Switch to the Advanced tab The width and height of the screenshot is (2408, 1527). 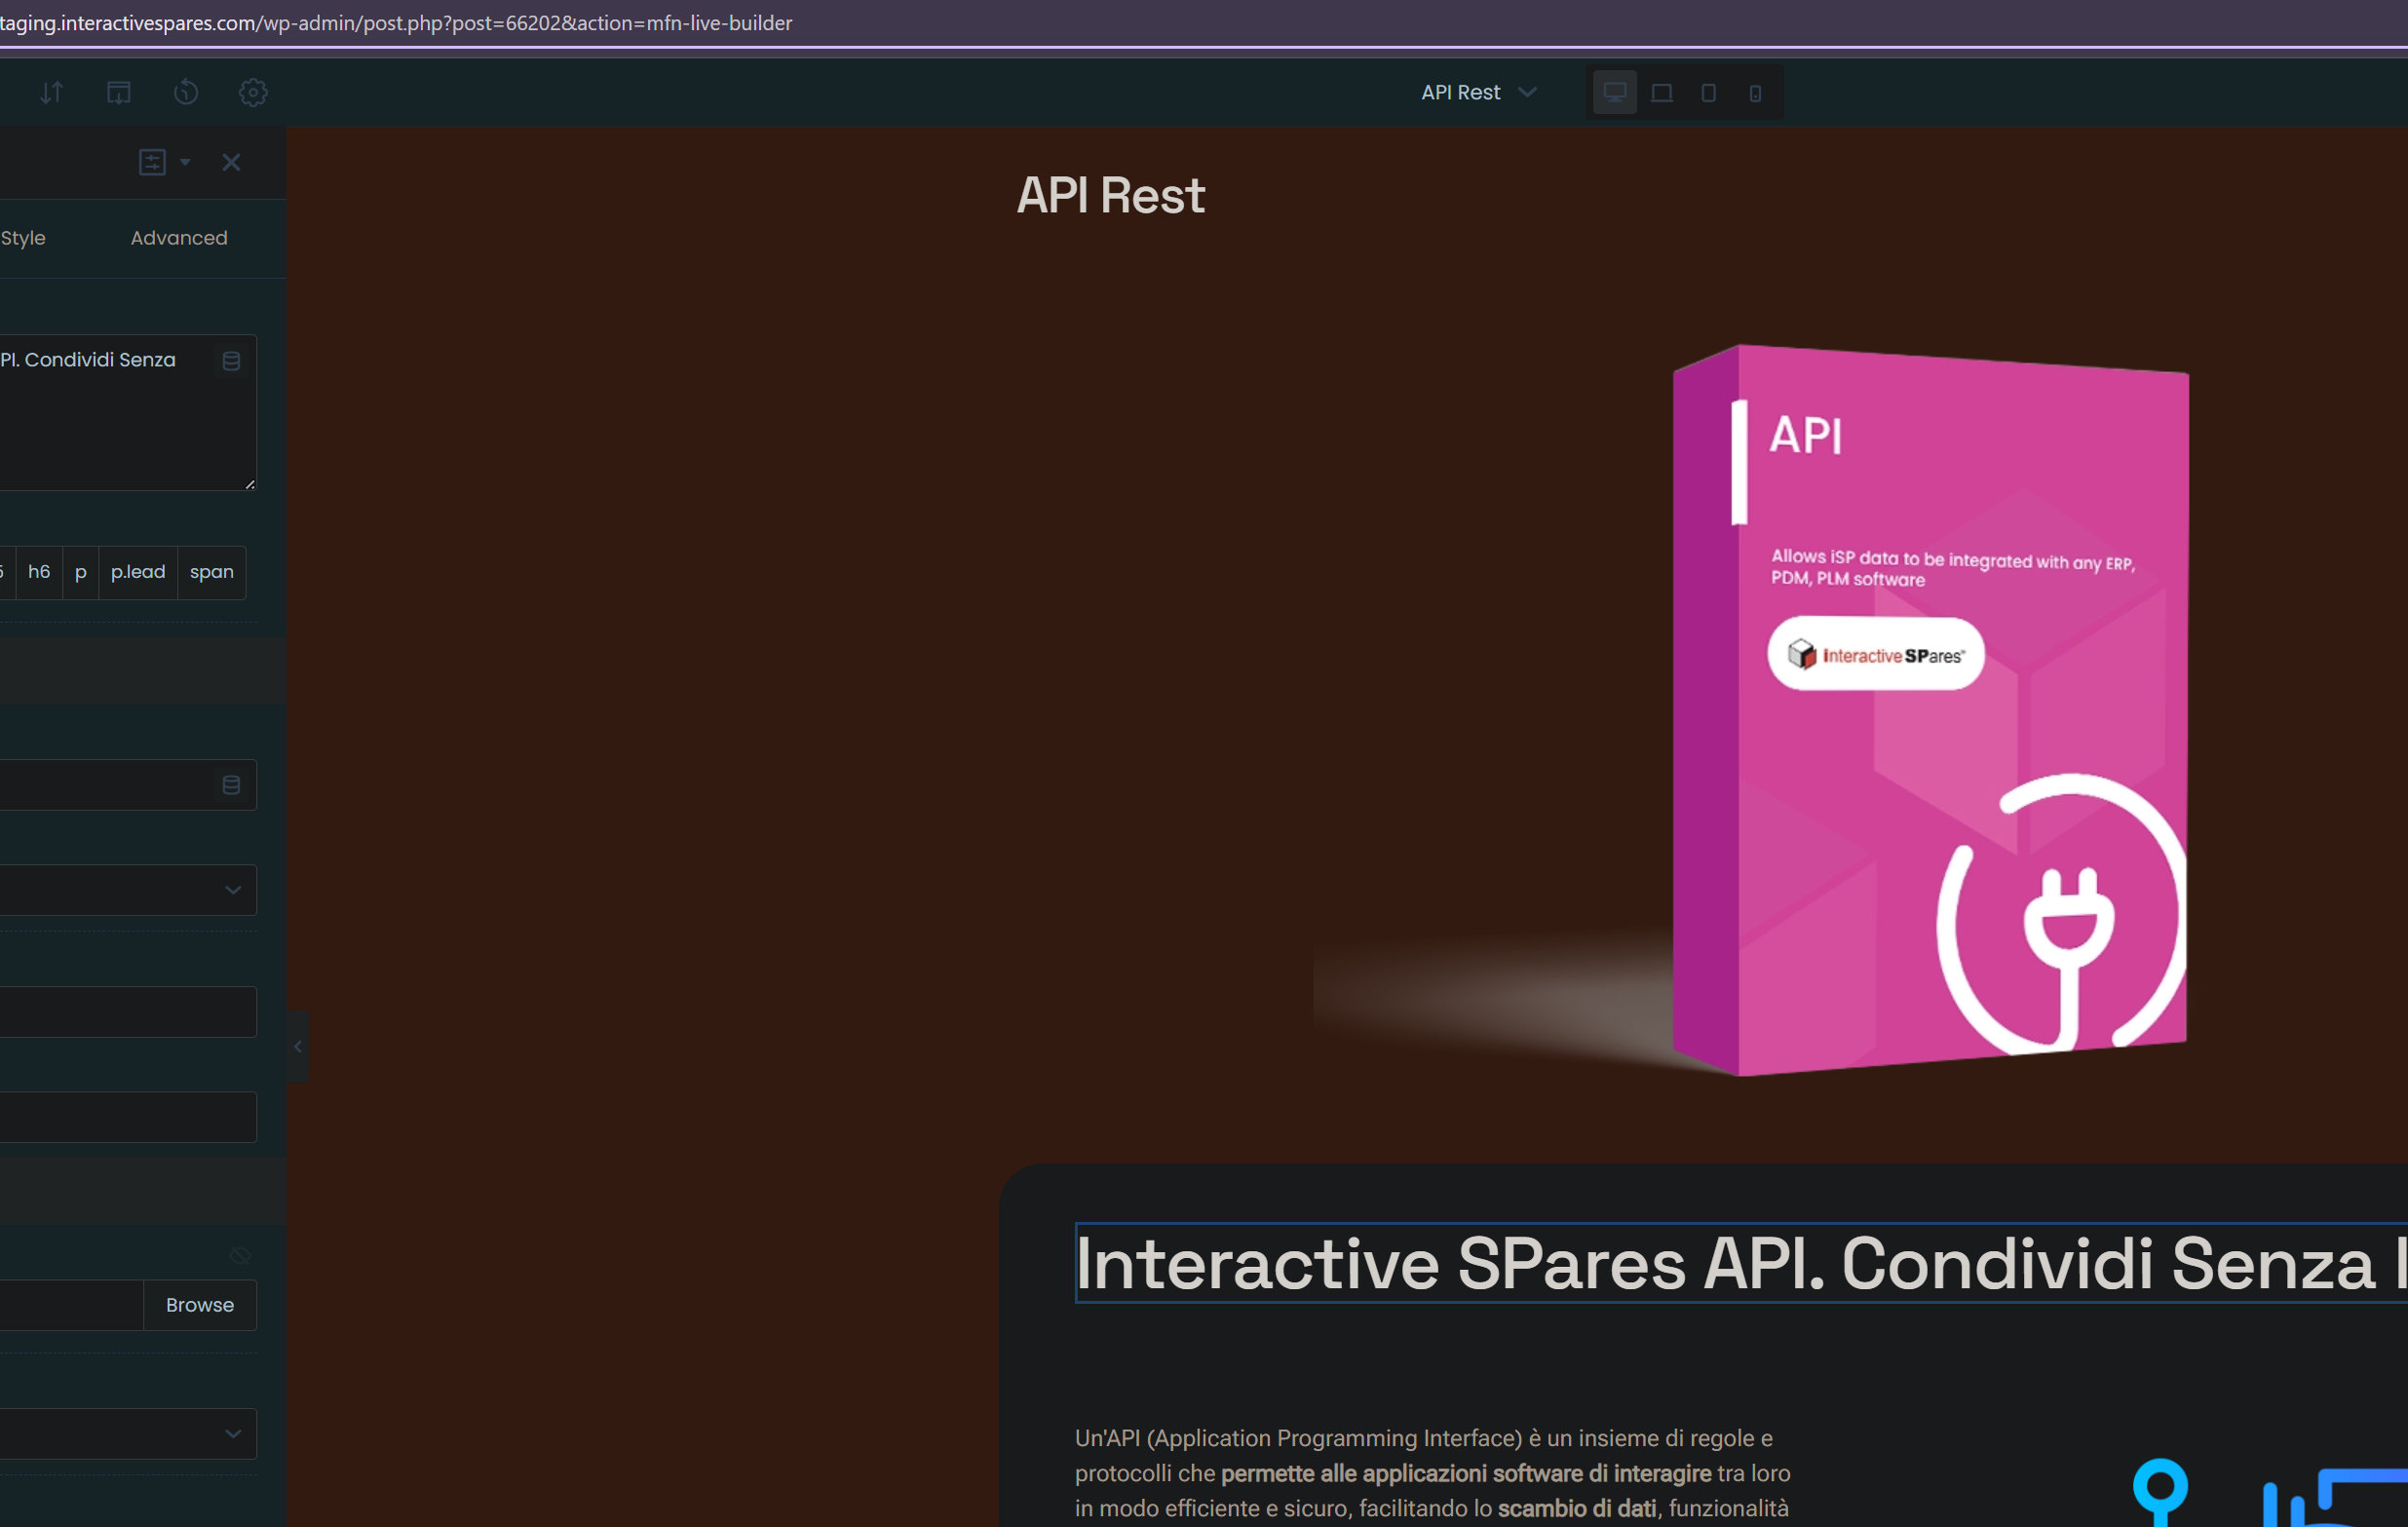[179, 238]
